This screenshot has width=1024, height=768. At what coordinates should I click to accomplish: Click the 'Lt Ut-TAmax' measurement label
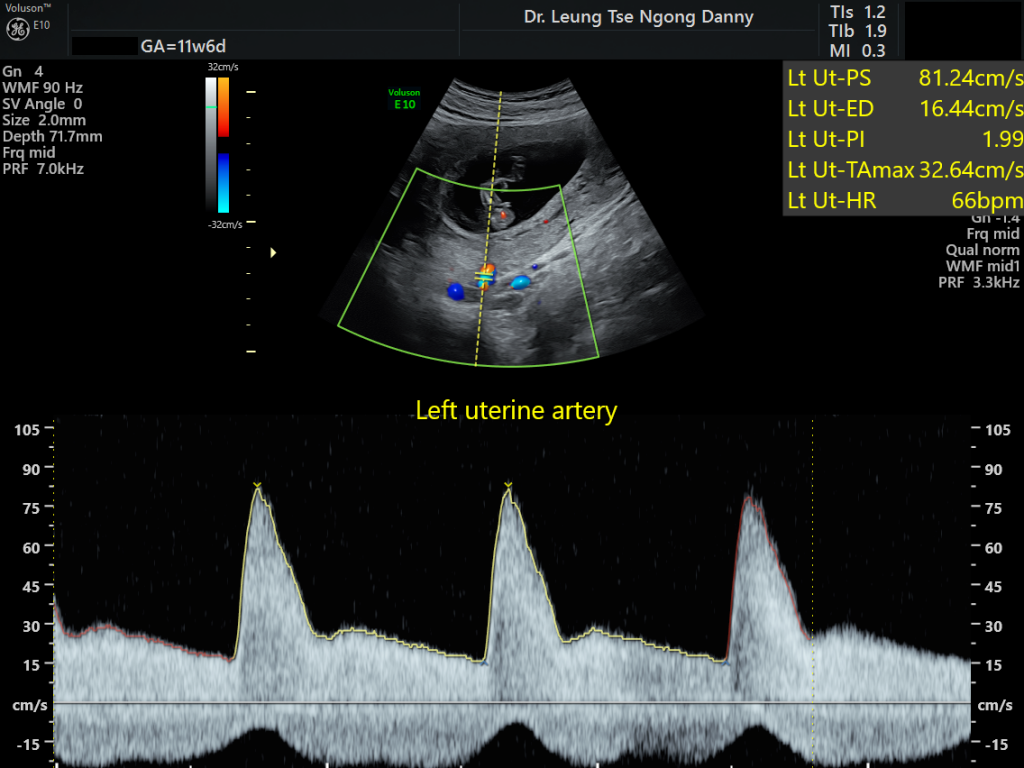tap(851, 170)
